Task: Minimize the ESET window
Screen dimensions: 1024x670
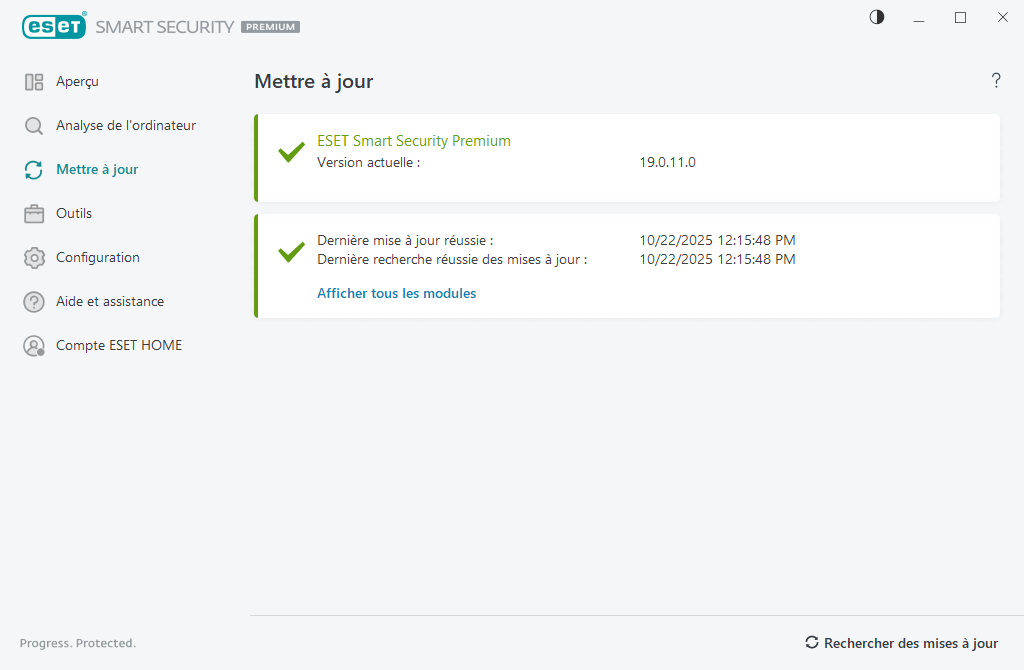Action: click(x=919, y=18)
